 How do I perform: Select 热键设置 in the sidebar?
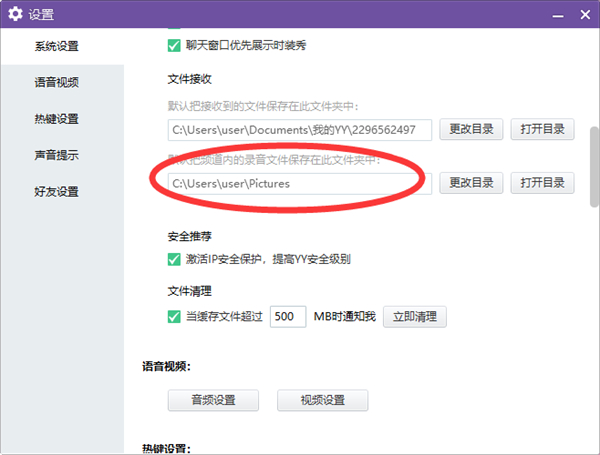[x=56, y=119]
